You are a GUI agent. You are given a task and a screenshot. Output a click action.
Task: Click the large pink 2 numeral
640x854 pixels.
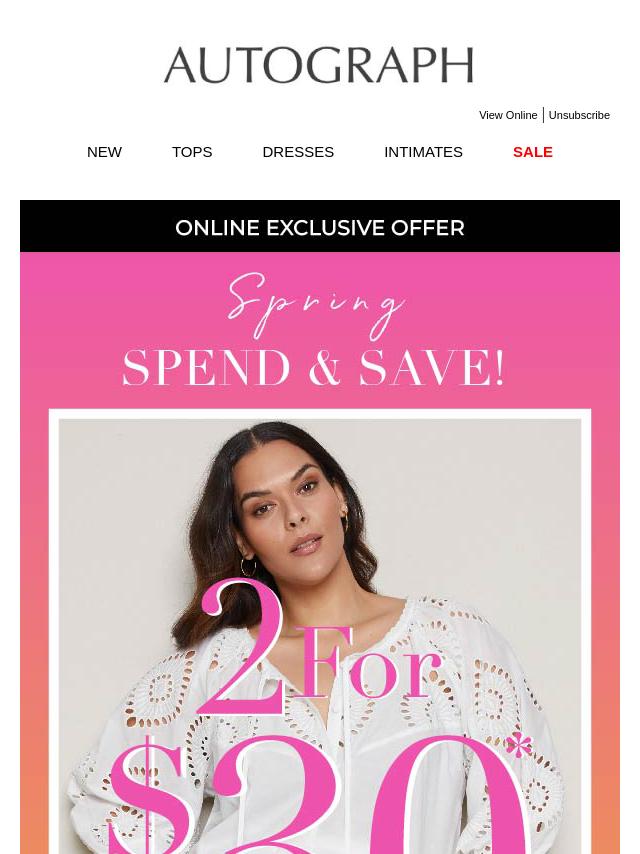(x=241, y=647)
